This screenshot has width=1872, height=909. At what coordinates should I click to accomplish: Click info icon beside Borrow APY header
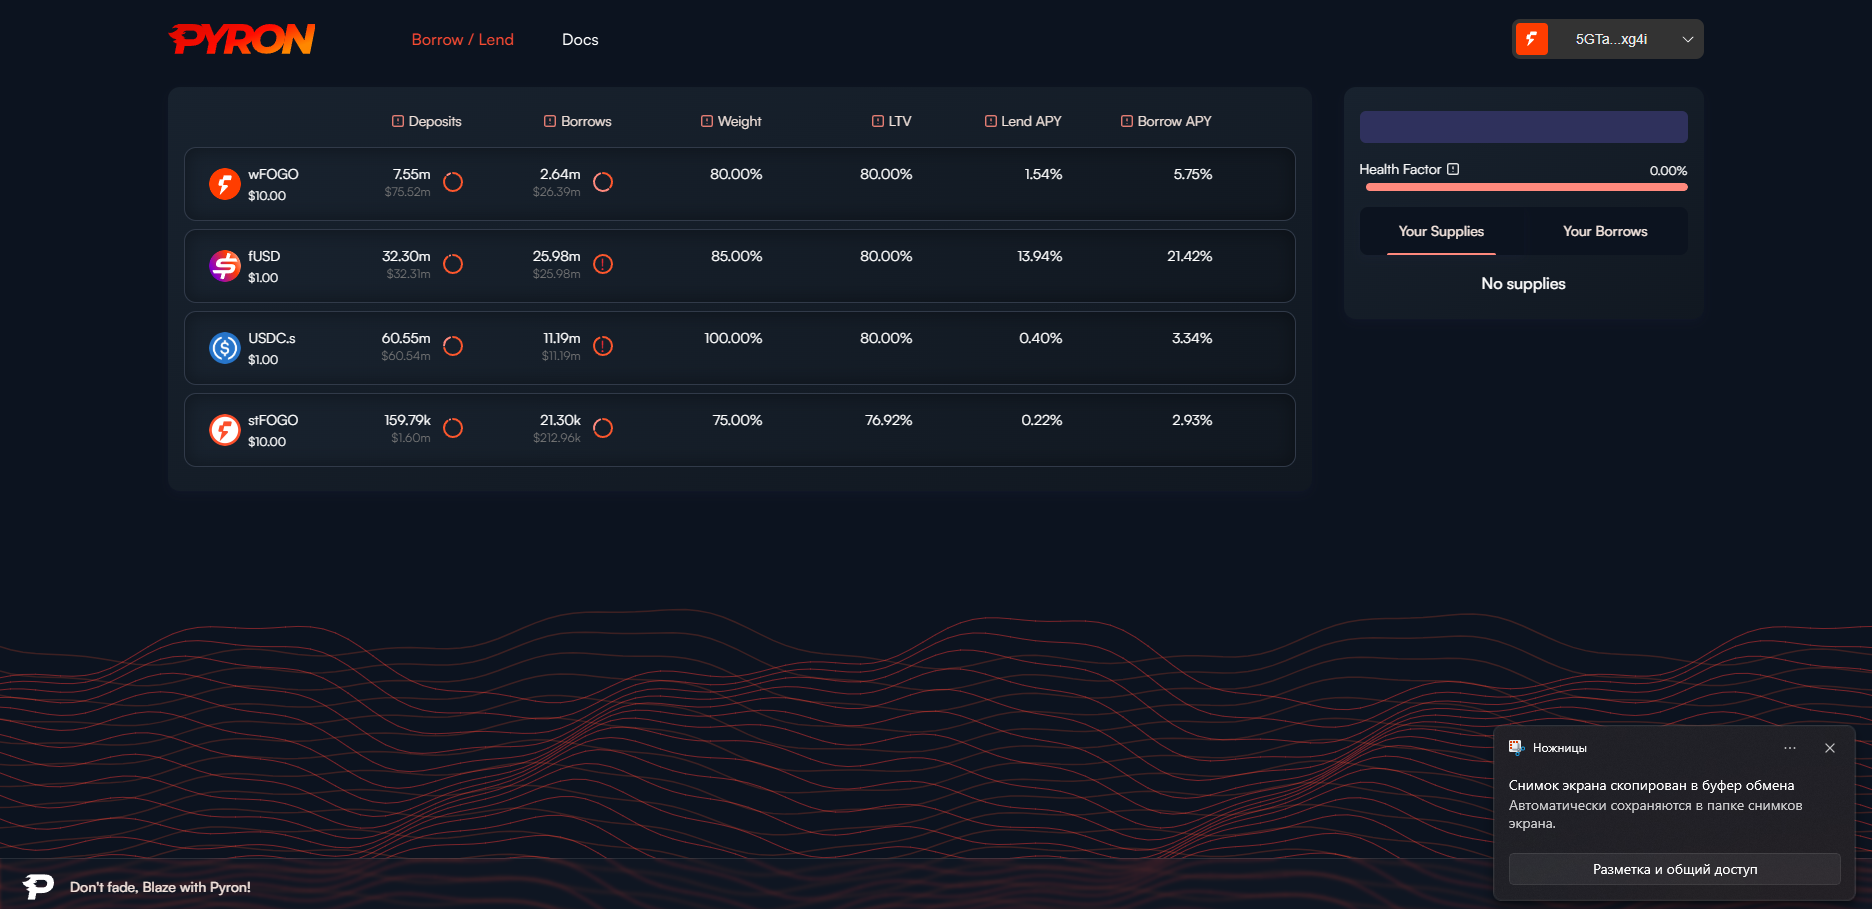point(1127,121)
